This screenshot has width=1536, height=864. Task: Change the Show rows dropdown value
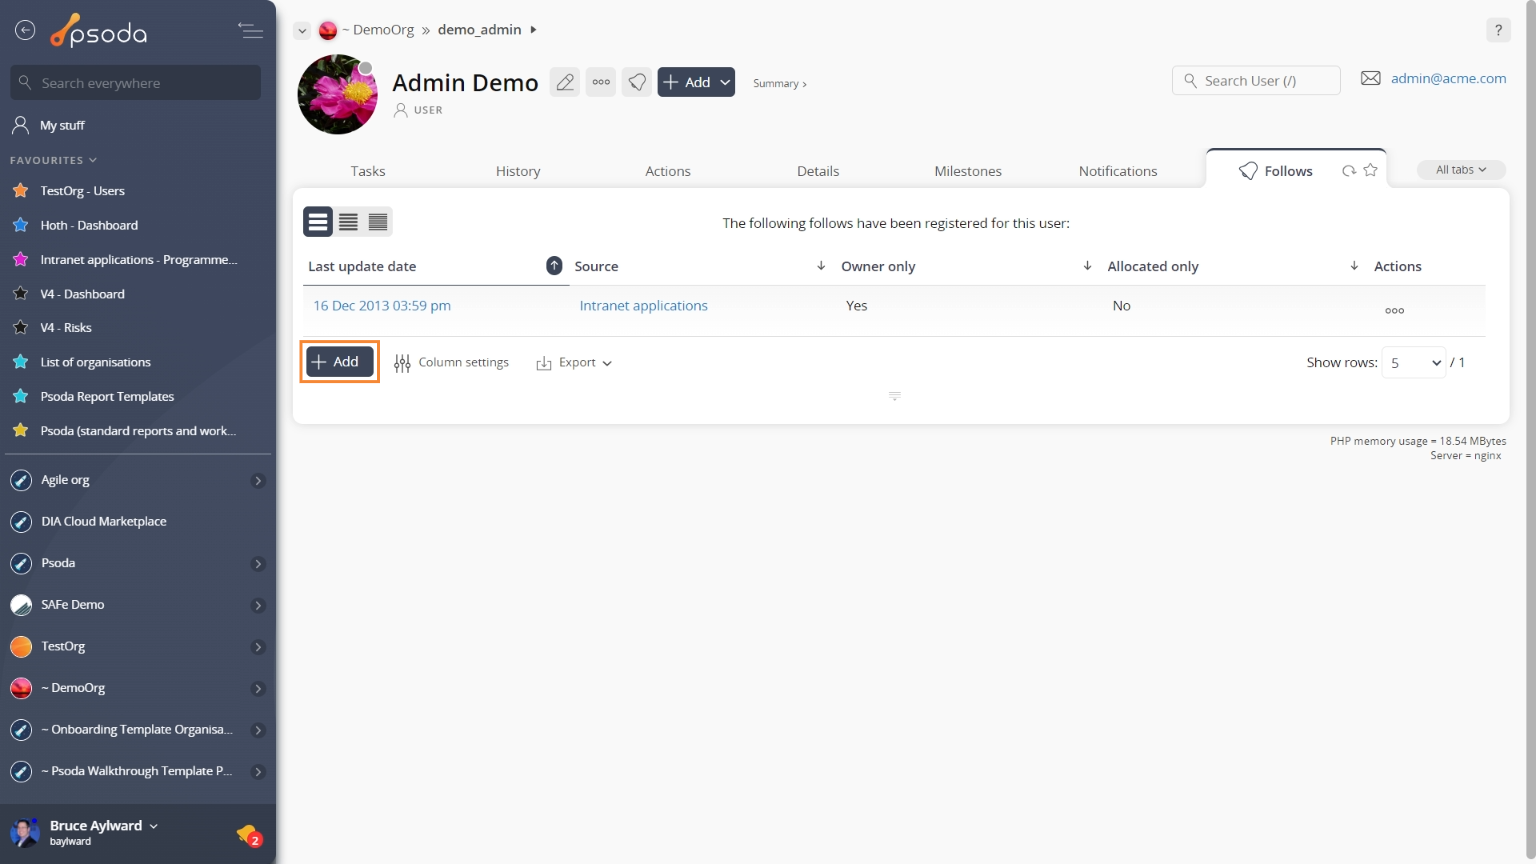tap(1414, 363)
